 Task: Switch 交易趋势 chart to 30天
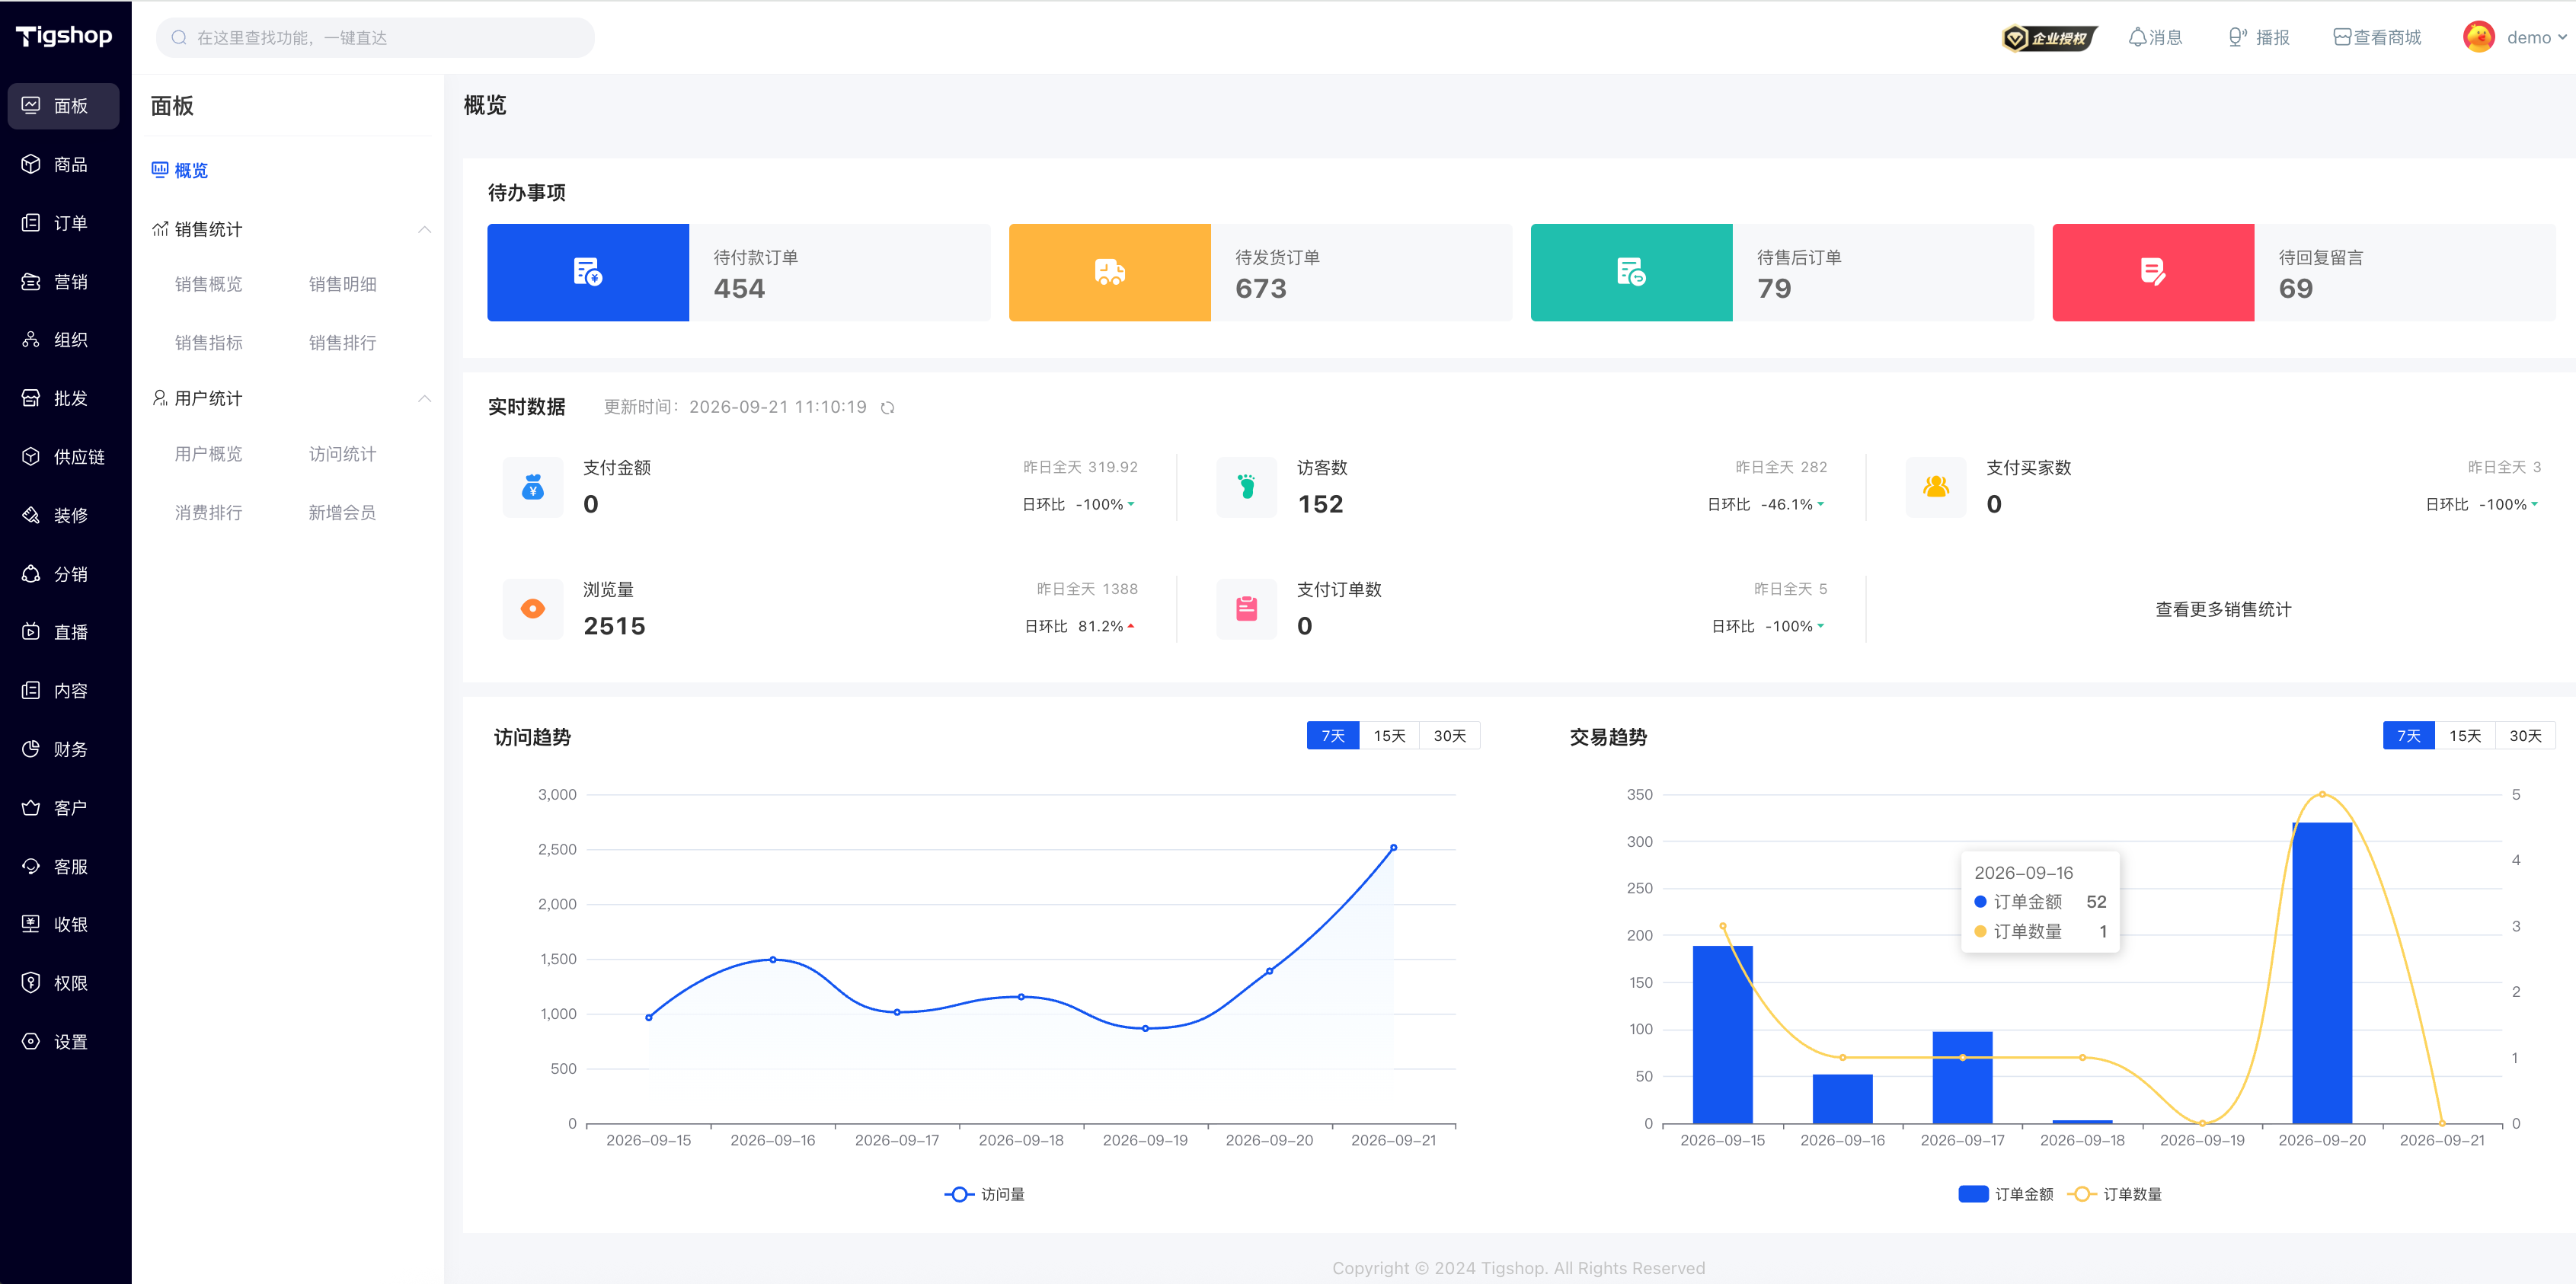point(2525,735)
